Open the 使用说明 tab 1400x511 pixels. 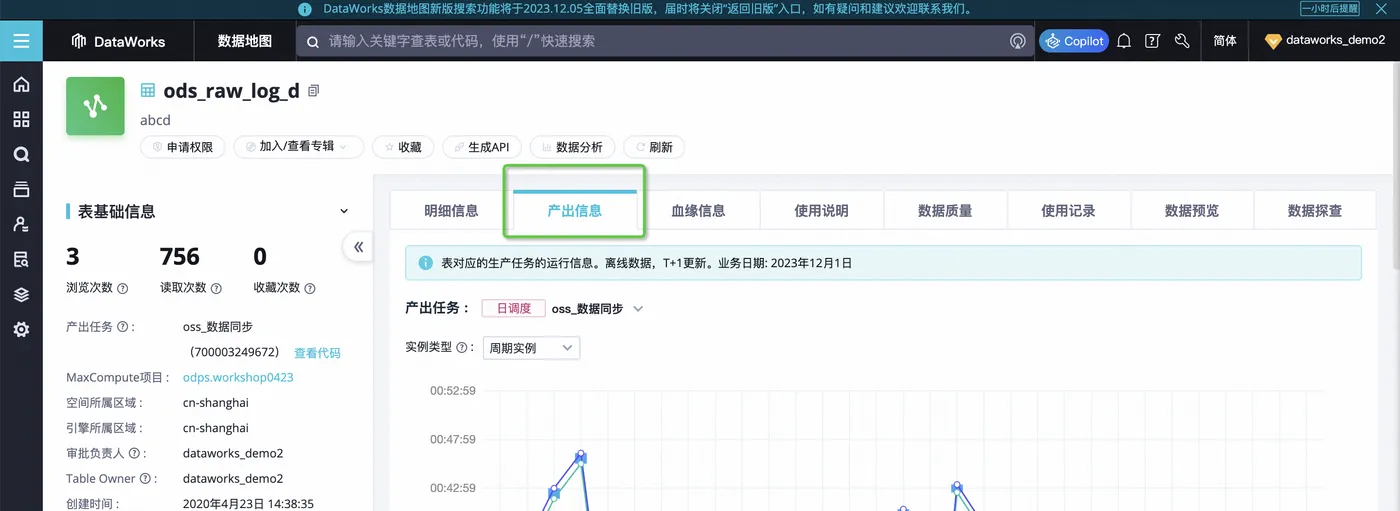[821, 211]
